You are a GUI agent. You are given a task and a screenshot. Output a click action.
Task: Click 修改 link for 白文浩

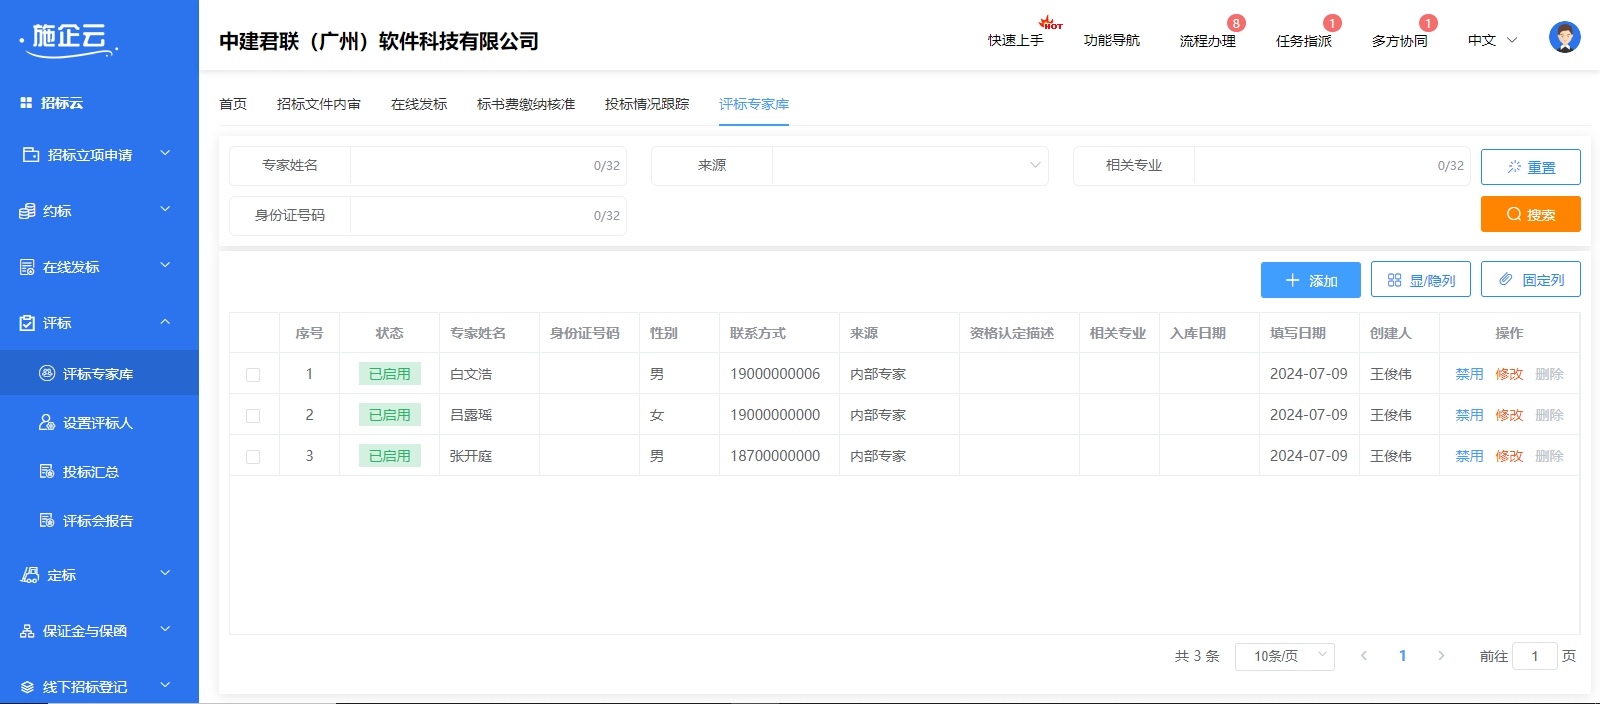1508,374
